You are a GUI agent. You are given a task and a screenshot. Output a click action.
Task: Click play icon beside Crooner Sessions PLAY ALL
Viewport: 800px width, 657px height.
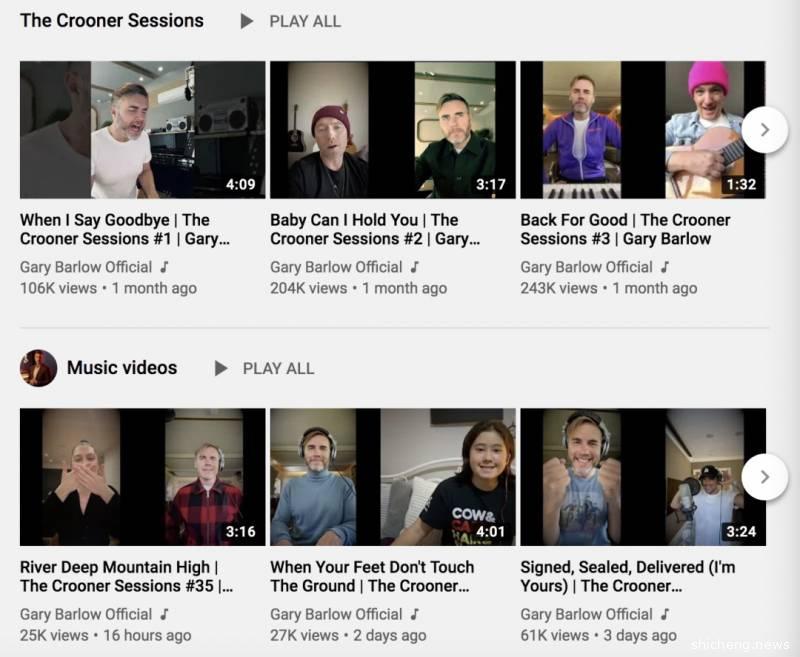pos(247,21)
